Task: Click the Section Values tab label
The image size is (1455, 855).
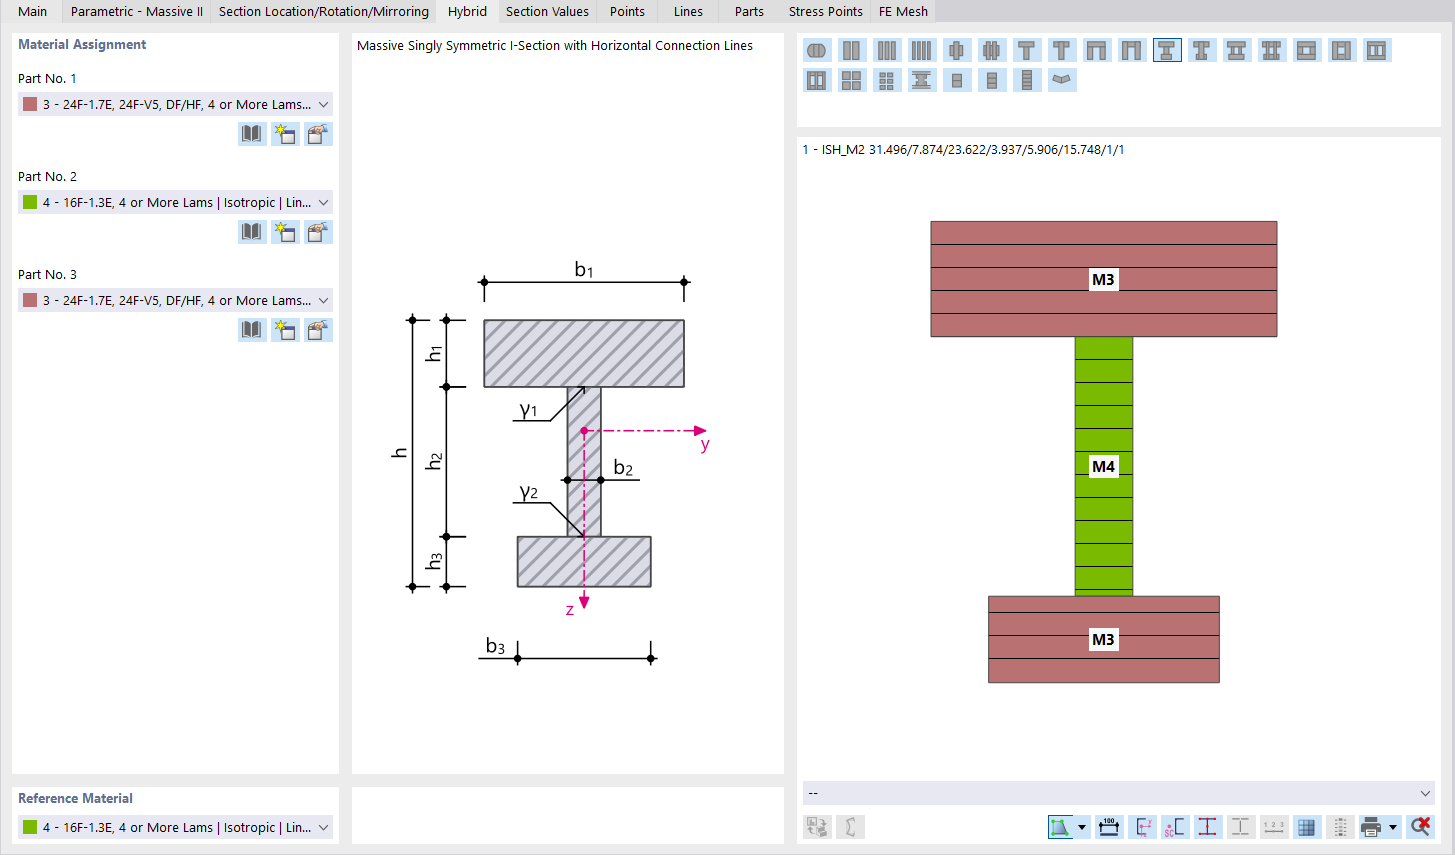Action: 547,11
